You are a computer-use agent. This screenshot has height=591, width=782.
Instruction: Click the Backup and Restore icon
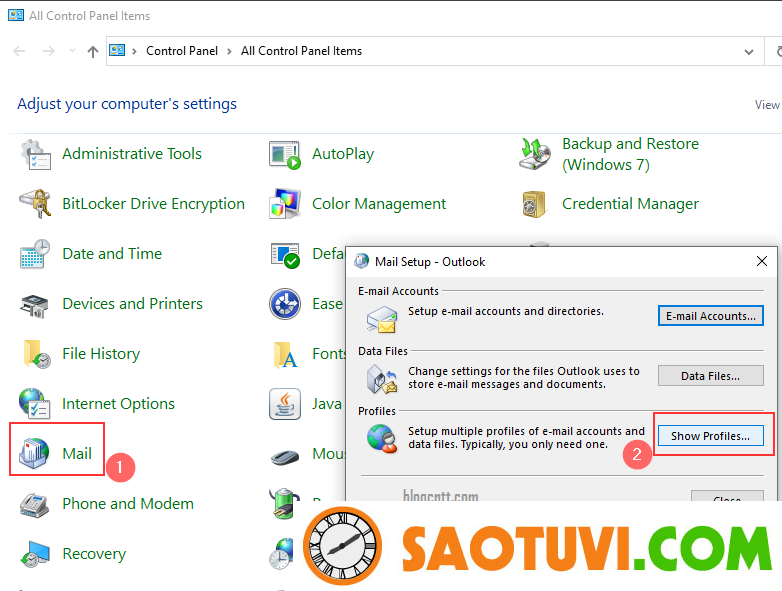(535, 154)
